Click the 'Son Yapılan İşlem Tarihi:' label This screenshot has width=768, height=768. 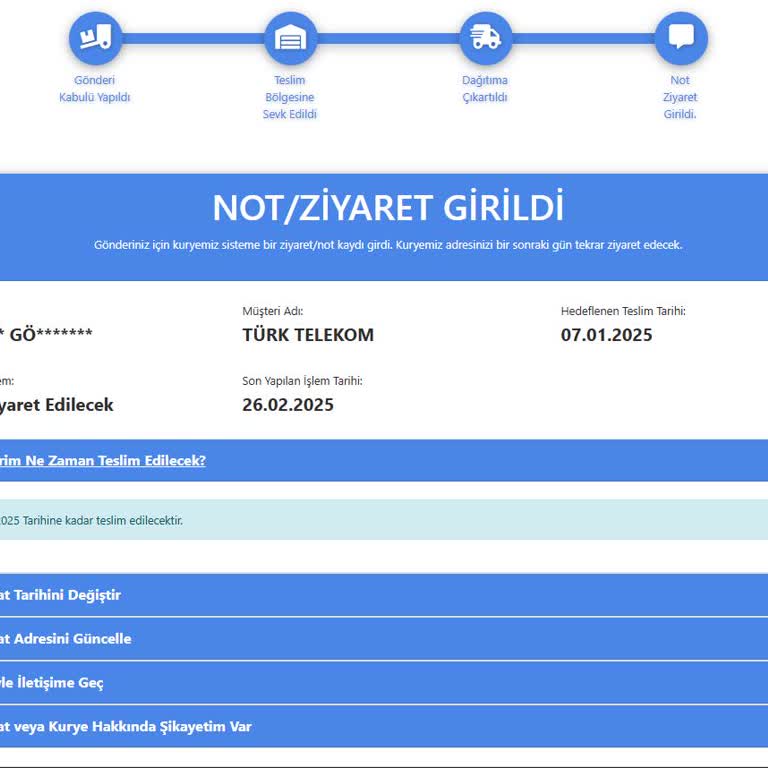point(302,381)
